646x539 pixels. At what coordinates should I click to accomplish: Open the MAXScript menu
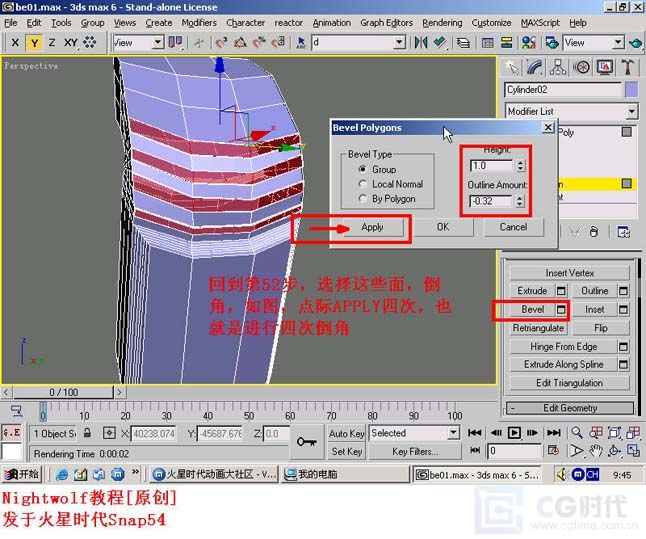[x=540, y=23]
